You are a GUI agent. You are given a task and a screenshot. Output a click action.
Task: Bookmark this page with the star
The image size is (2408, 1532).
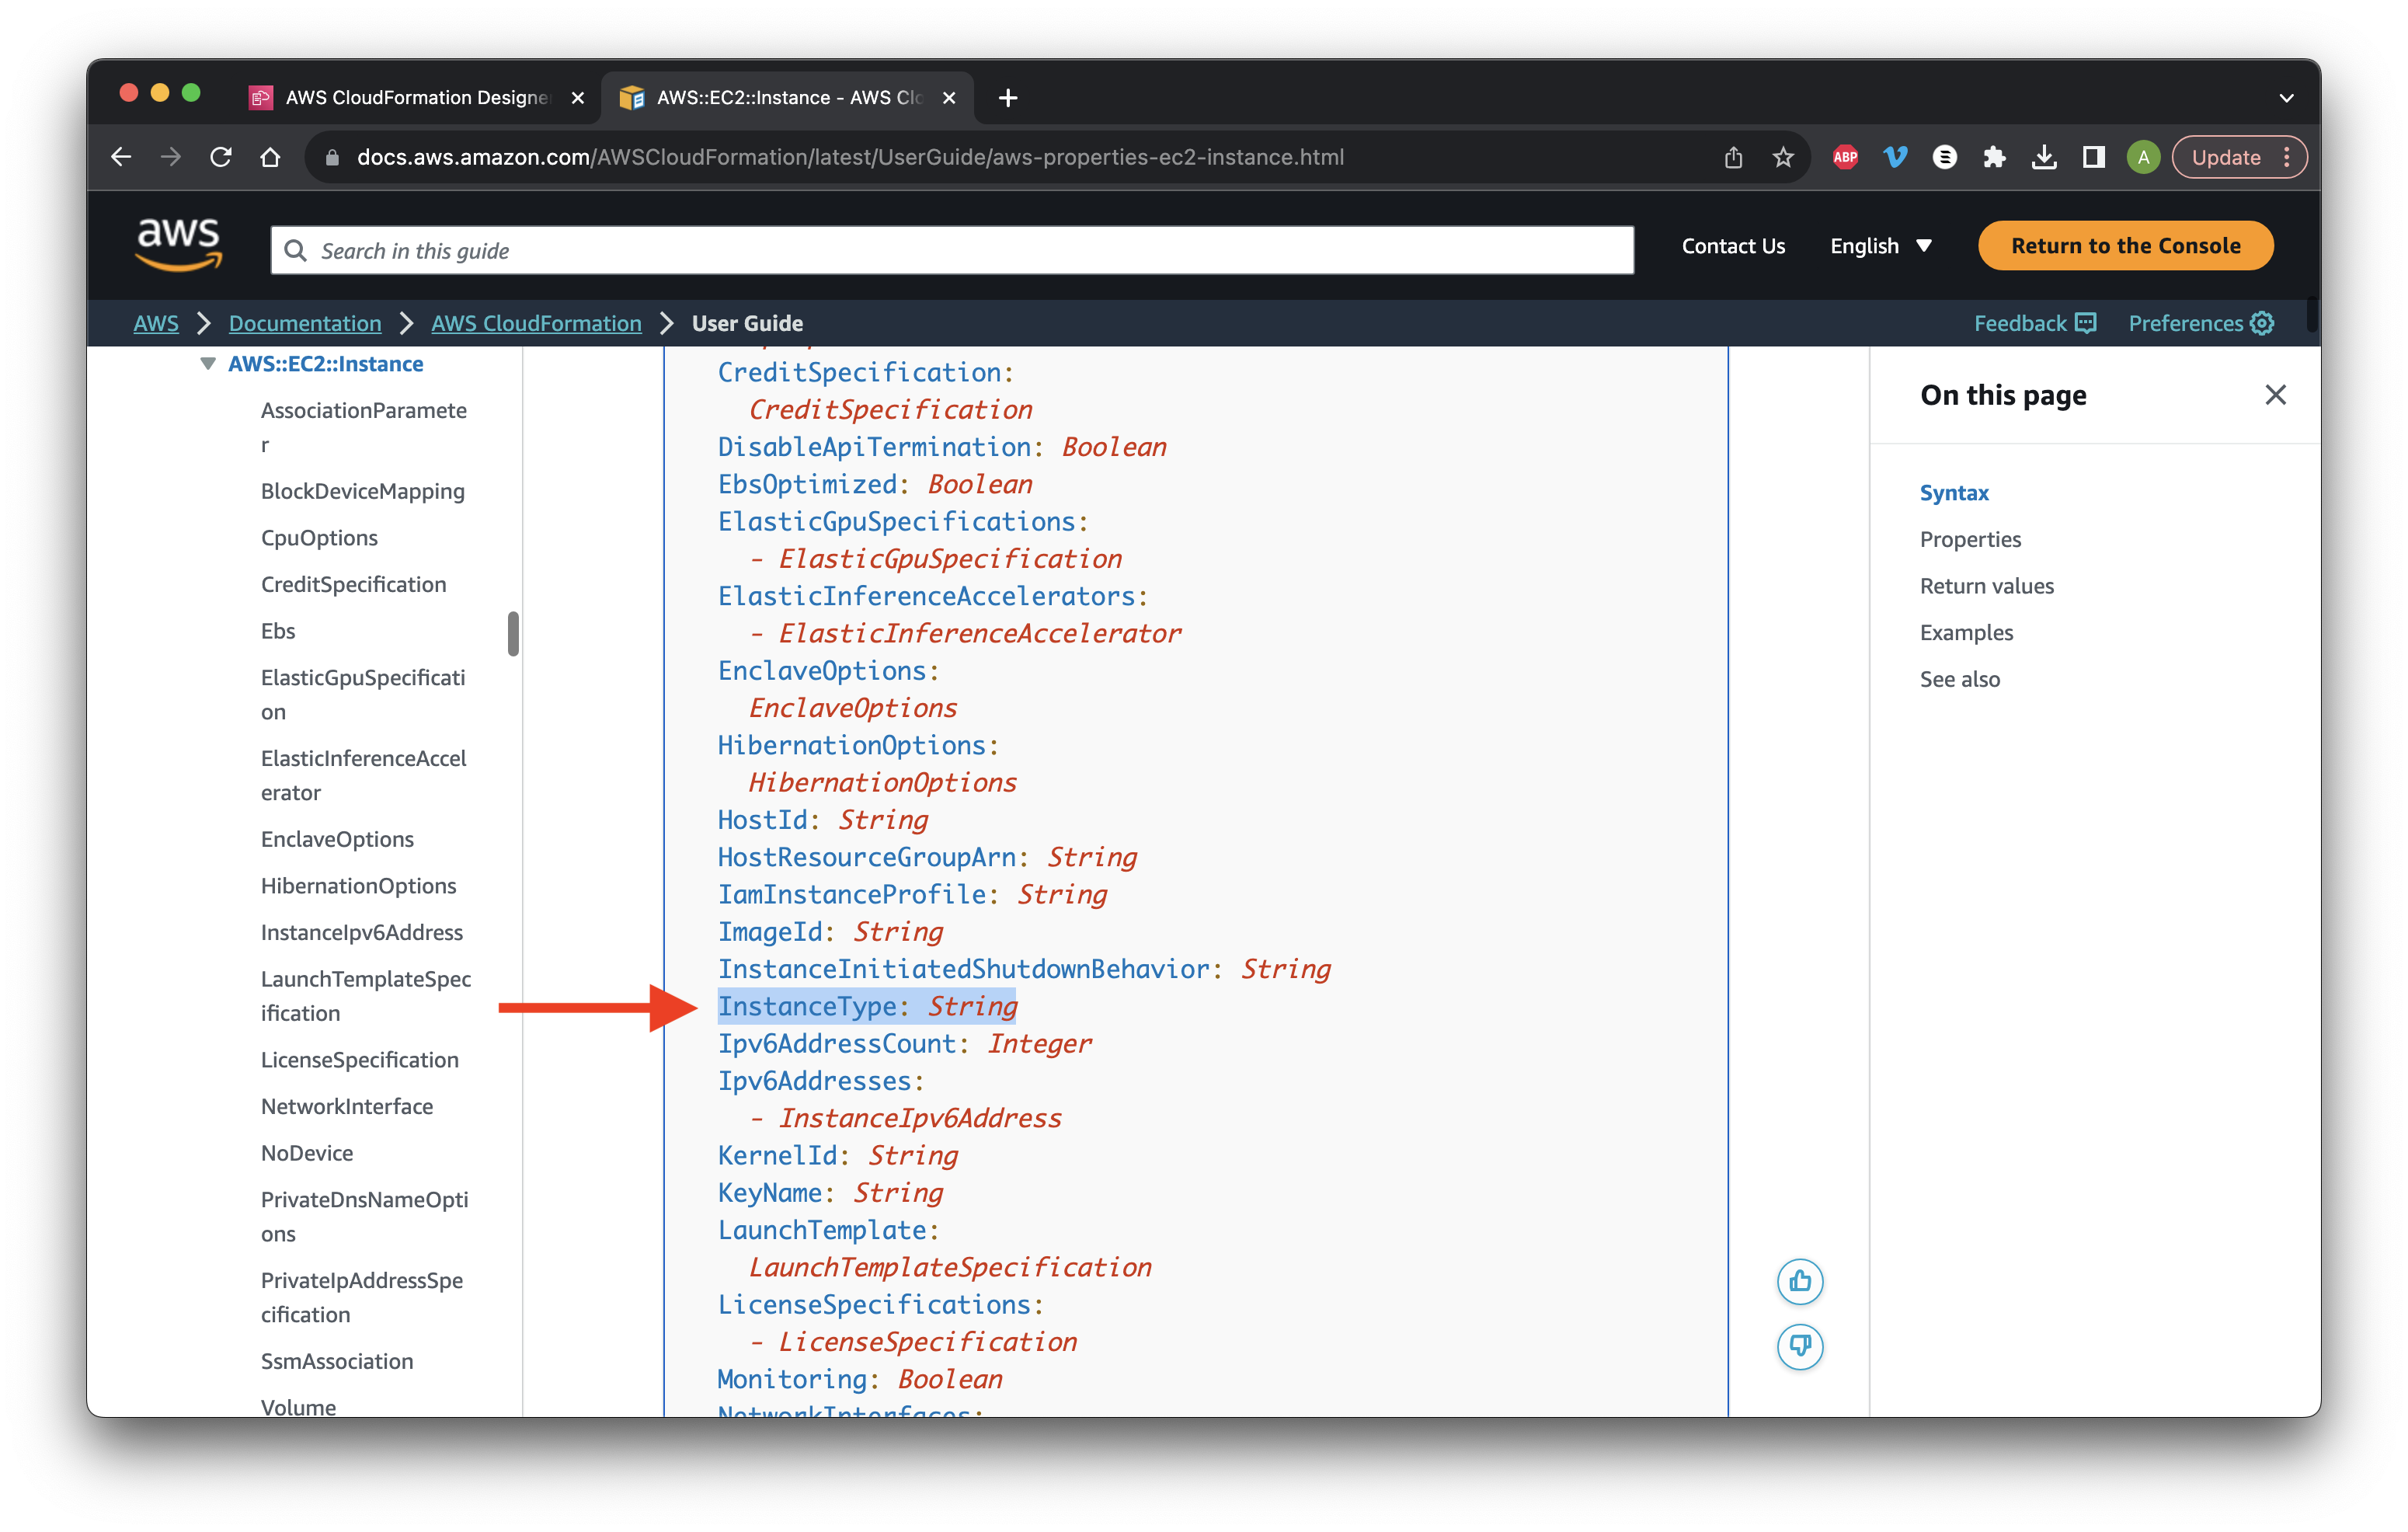tap(1783, 157)
